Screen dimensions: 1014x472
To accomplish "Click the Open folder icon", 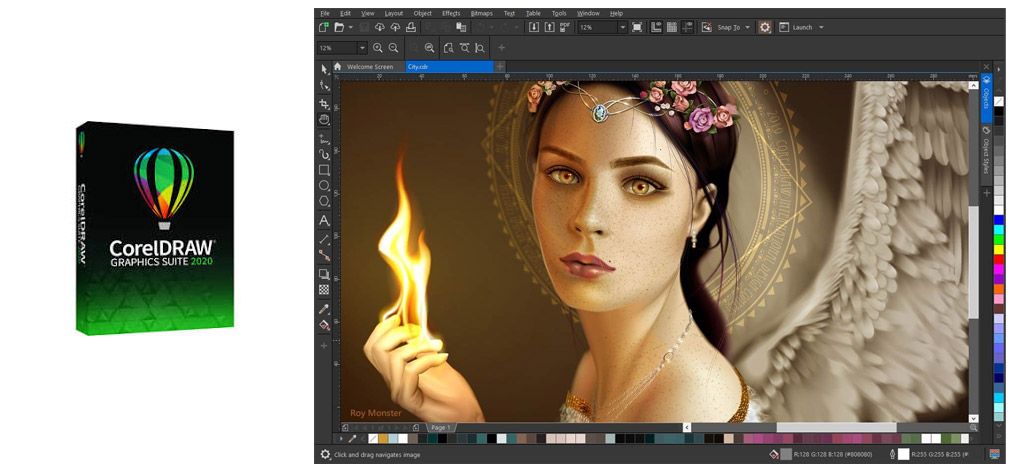I will tap(339, 27).
